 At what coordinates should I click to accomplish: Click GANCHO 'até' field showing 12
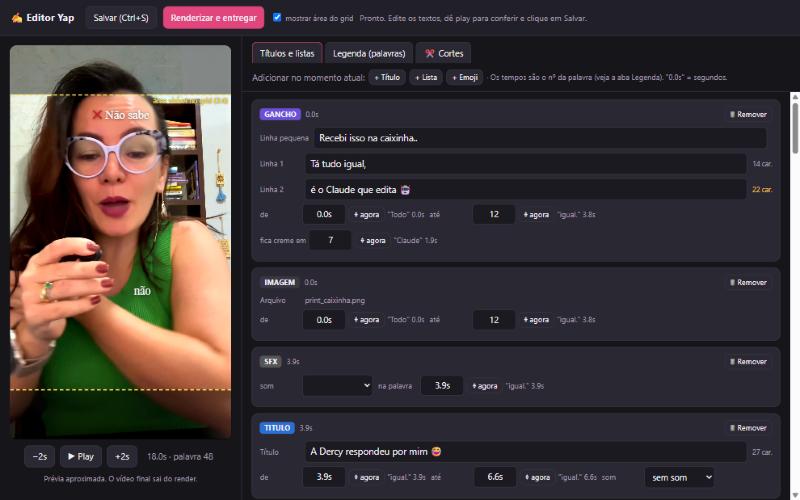tap(494, 214)
